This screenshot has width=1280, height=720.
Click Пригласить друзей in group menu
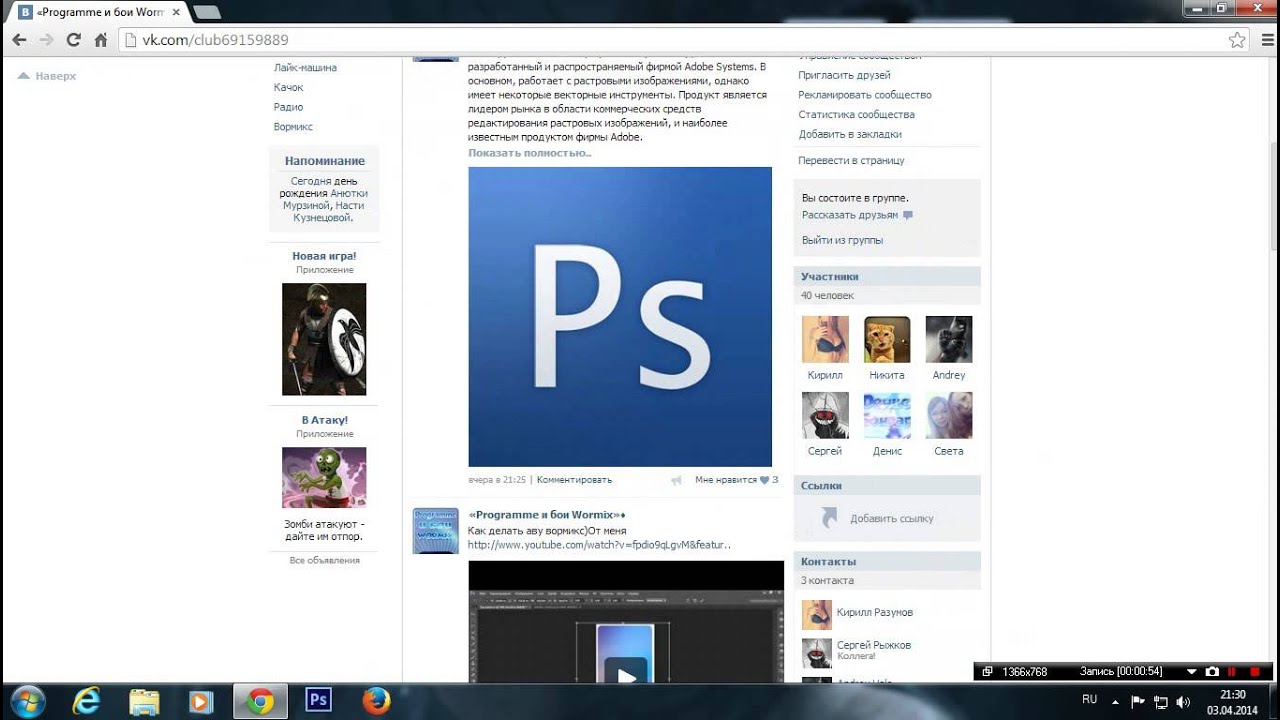(844, 75)
